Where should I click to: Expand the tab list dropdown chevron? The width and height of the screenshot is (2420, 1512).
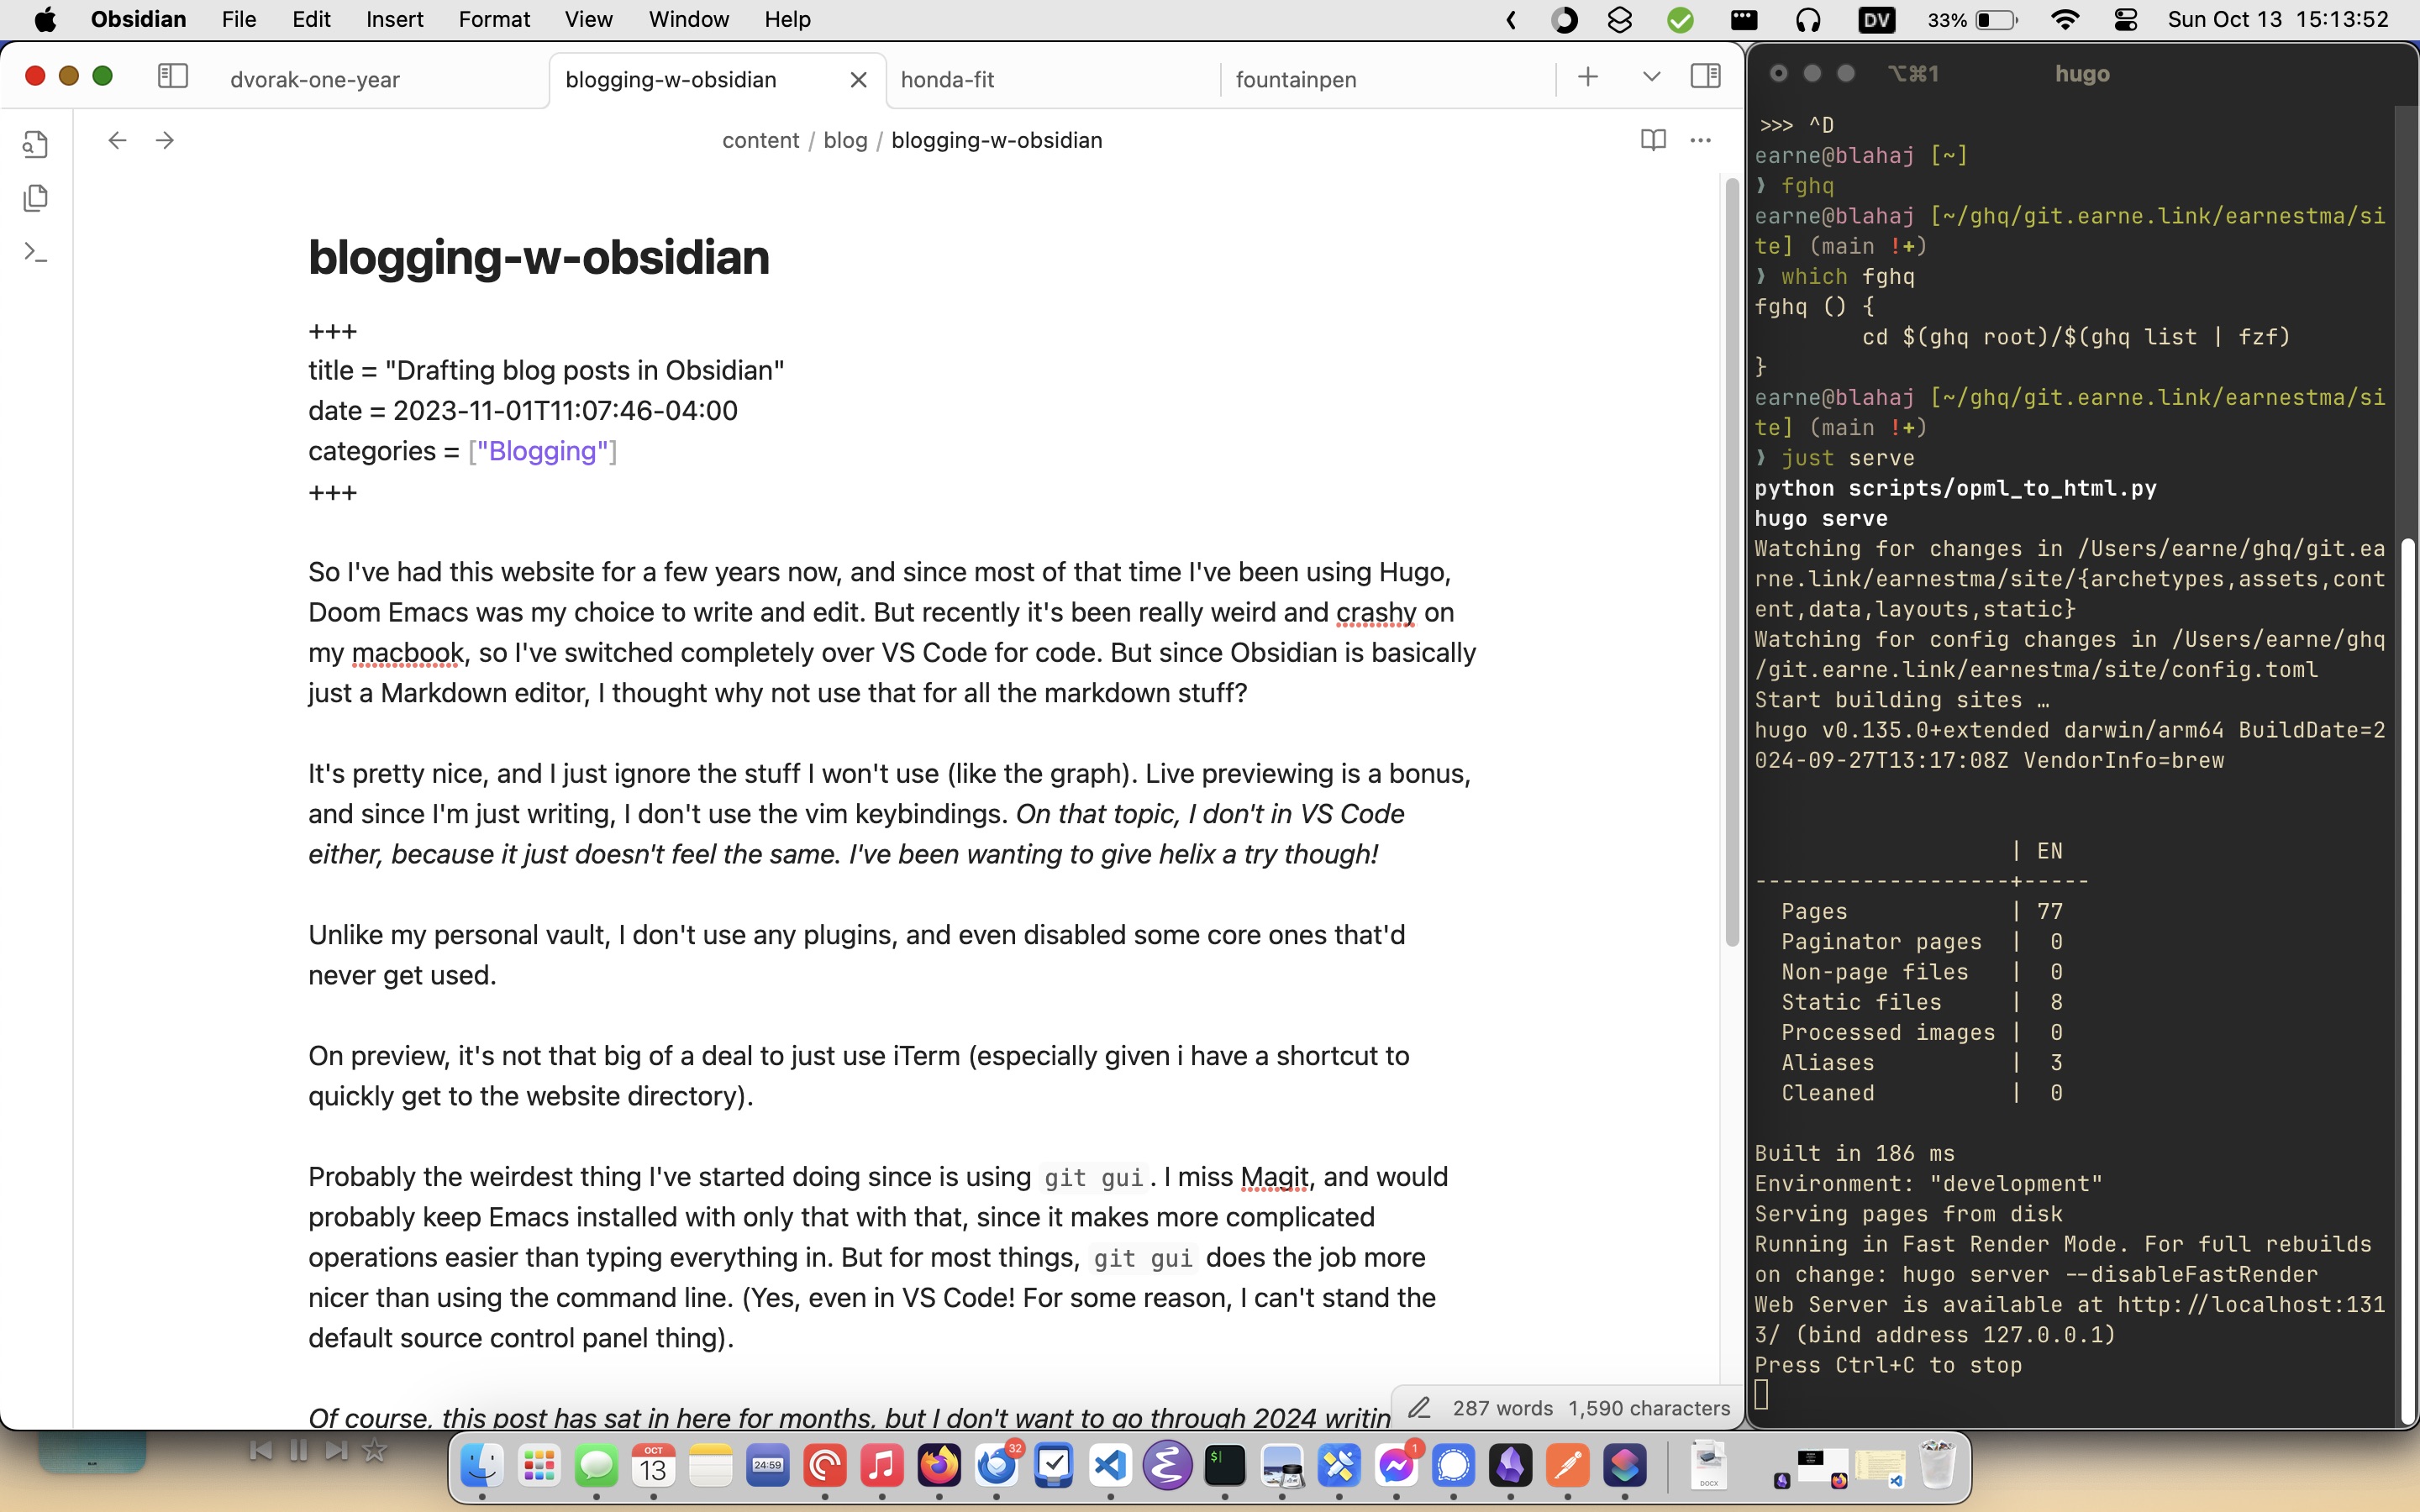coord(1651,77)
